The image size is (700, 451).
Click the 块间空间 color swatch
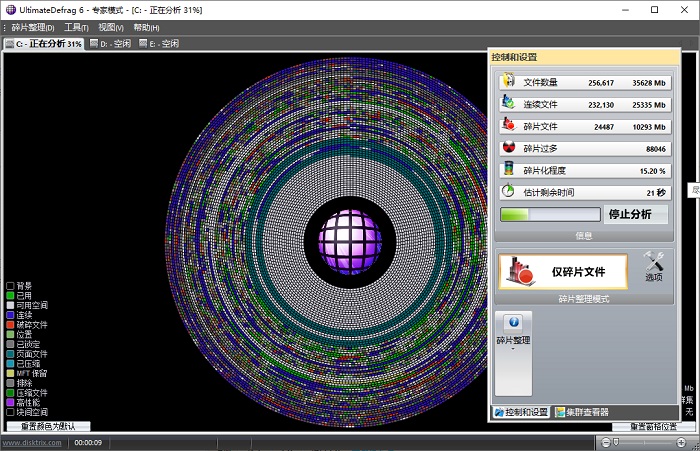(10, 412)
